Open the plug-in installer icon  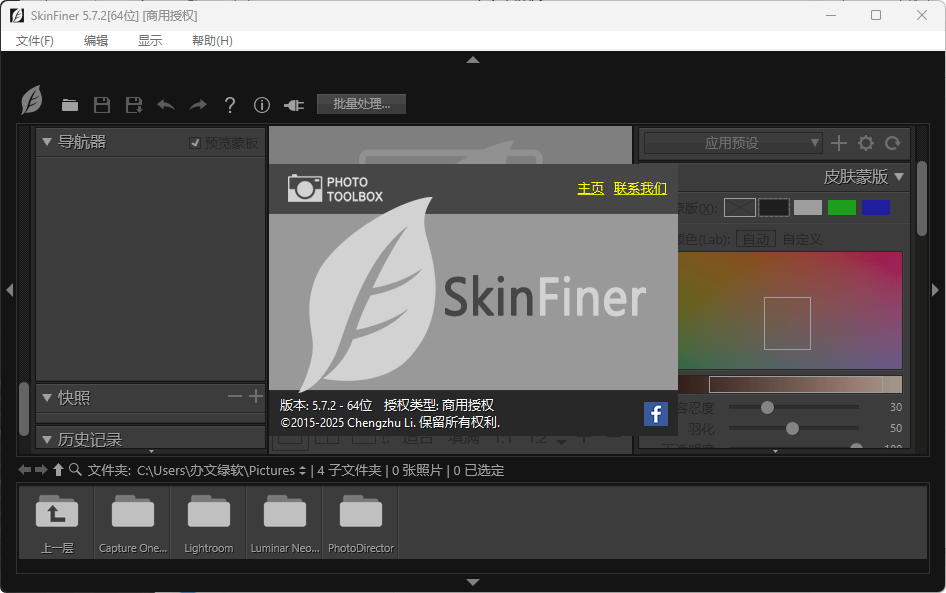(293, 104)
